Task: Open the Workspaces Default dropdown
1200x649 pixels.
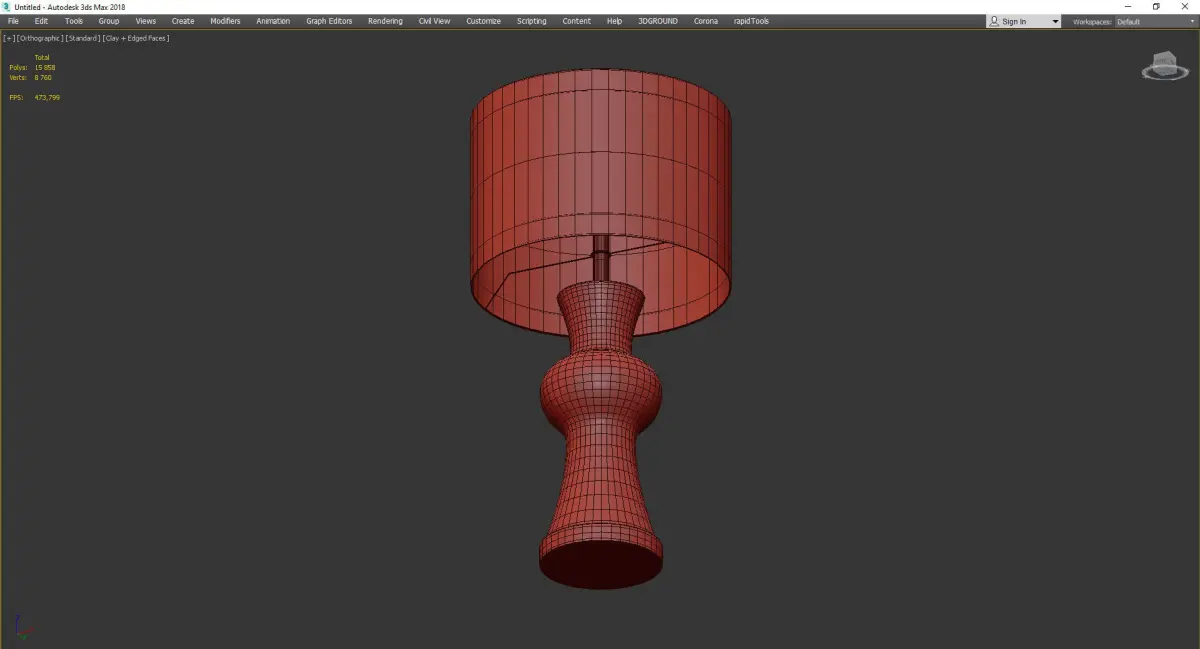Action: tap(1154, 22)
